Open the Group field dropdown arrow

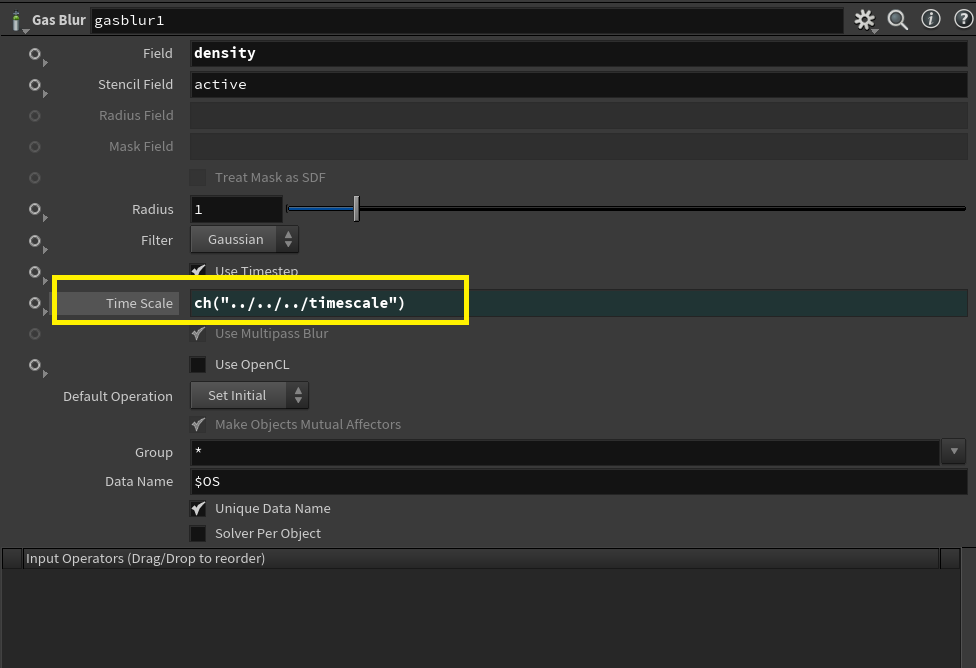[954, 451]
